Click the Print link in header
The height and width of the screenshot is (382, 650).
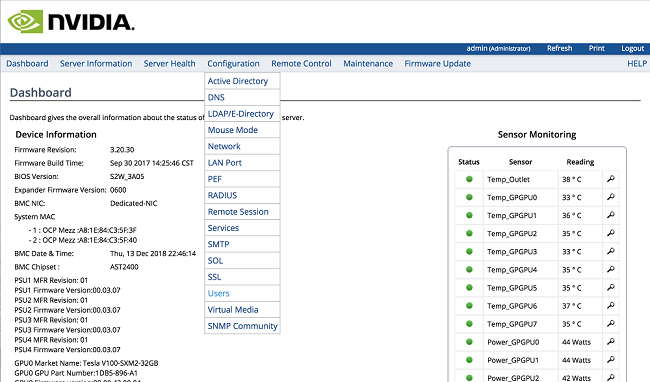point(597,48)
